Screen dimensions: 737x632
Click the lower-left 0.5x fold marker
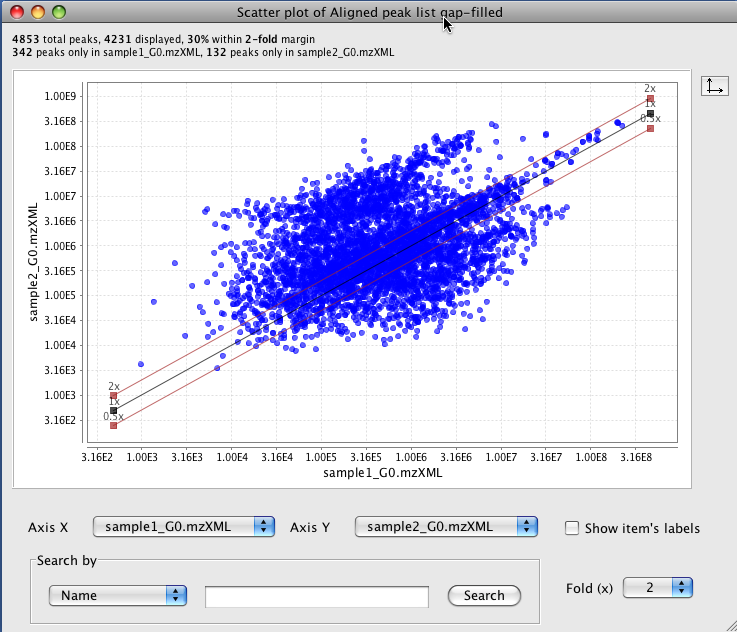[x=113, y=426]
